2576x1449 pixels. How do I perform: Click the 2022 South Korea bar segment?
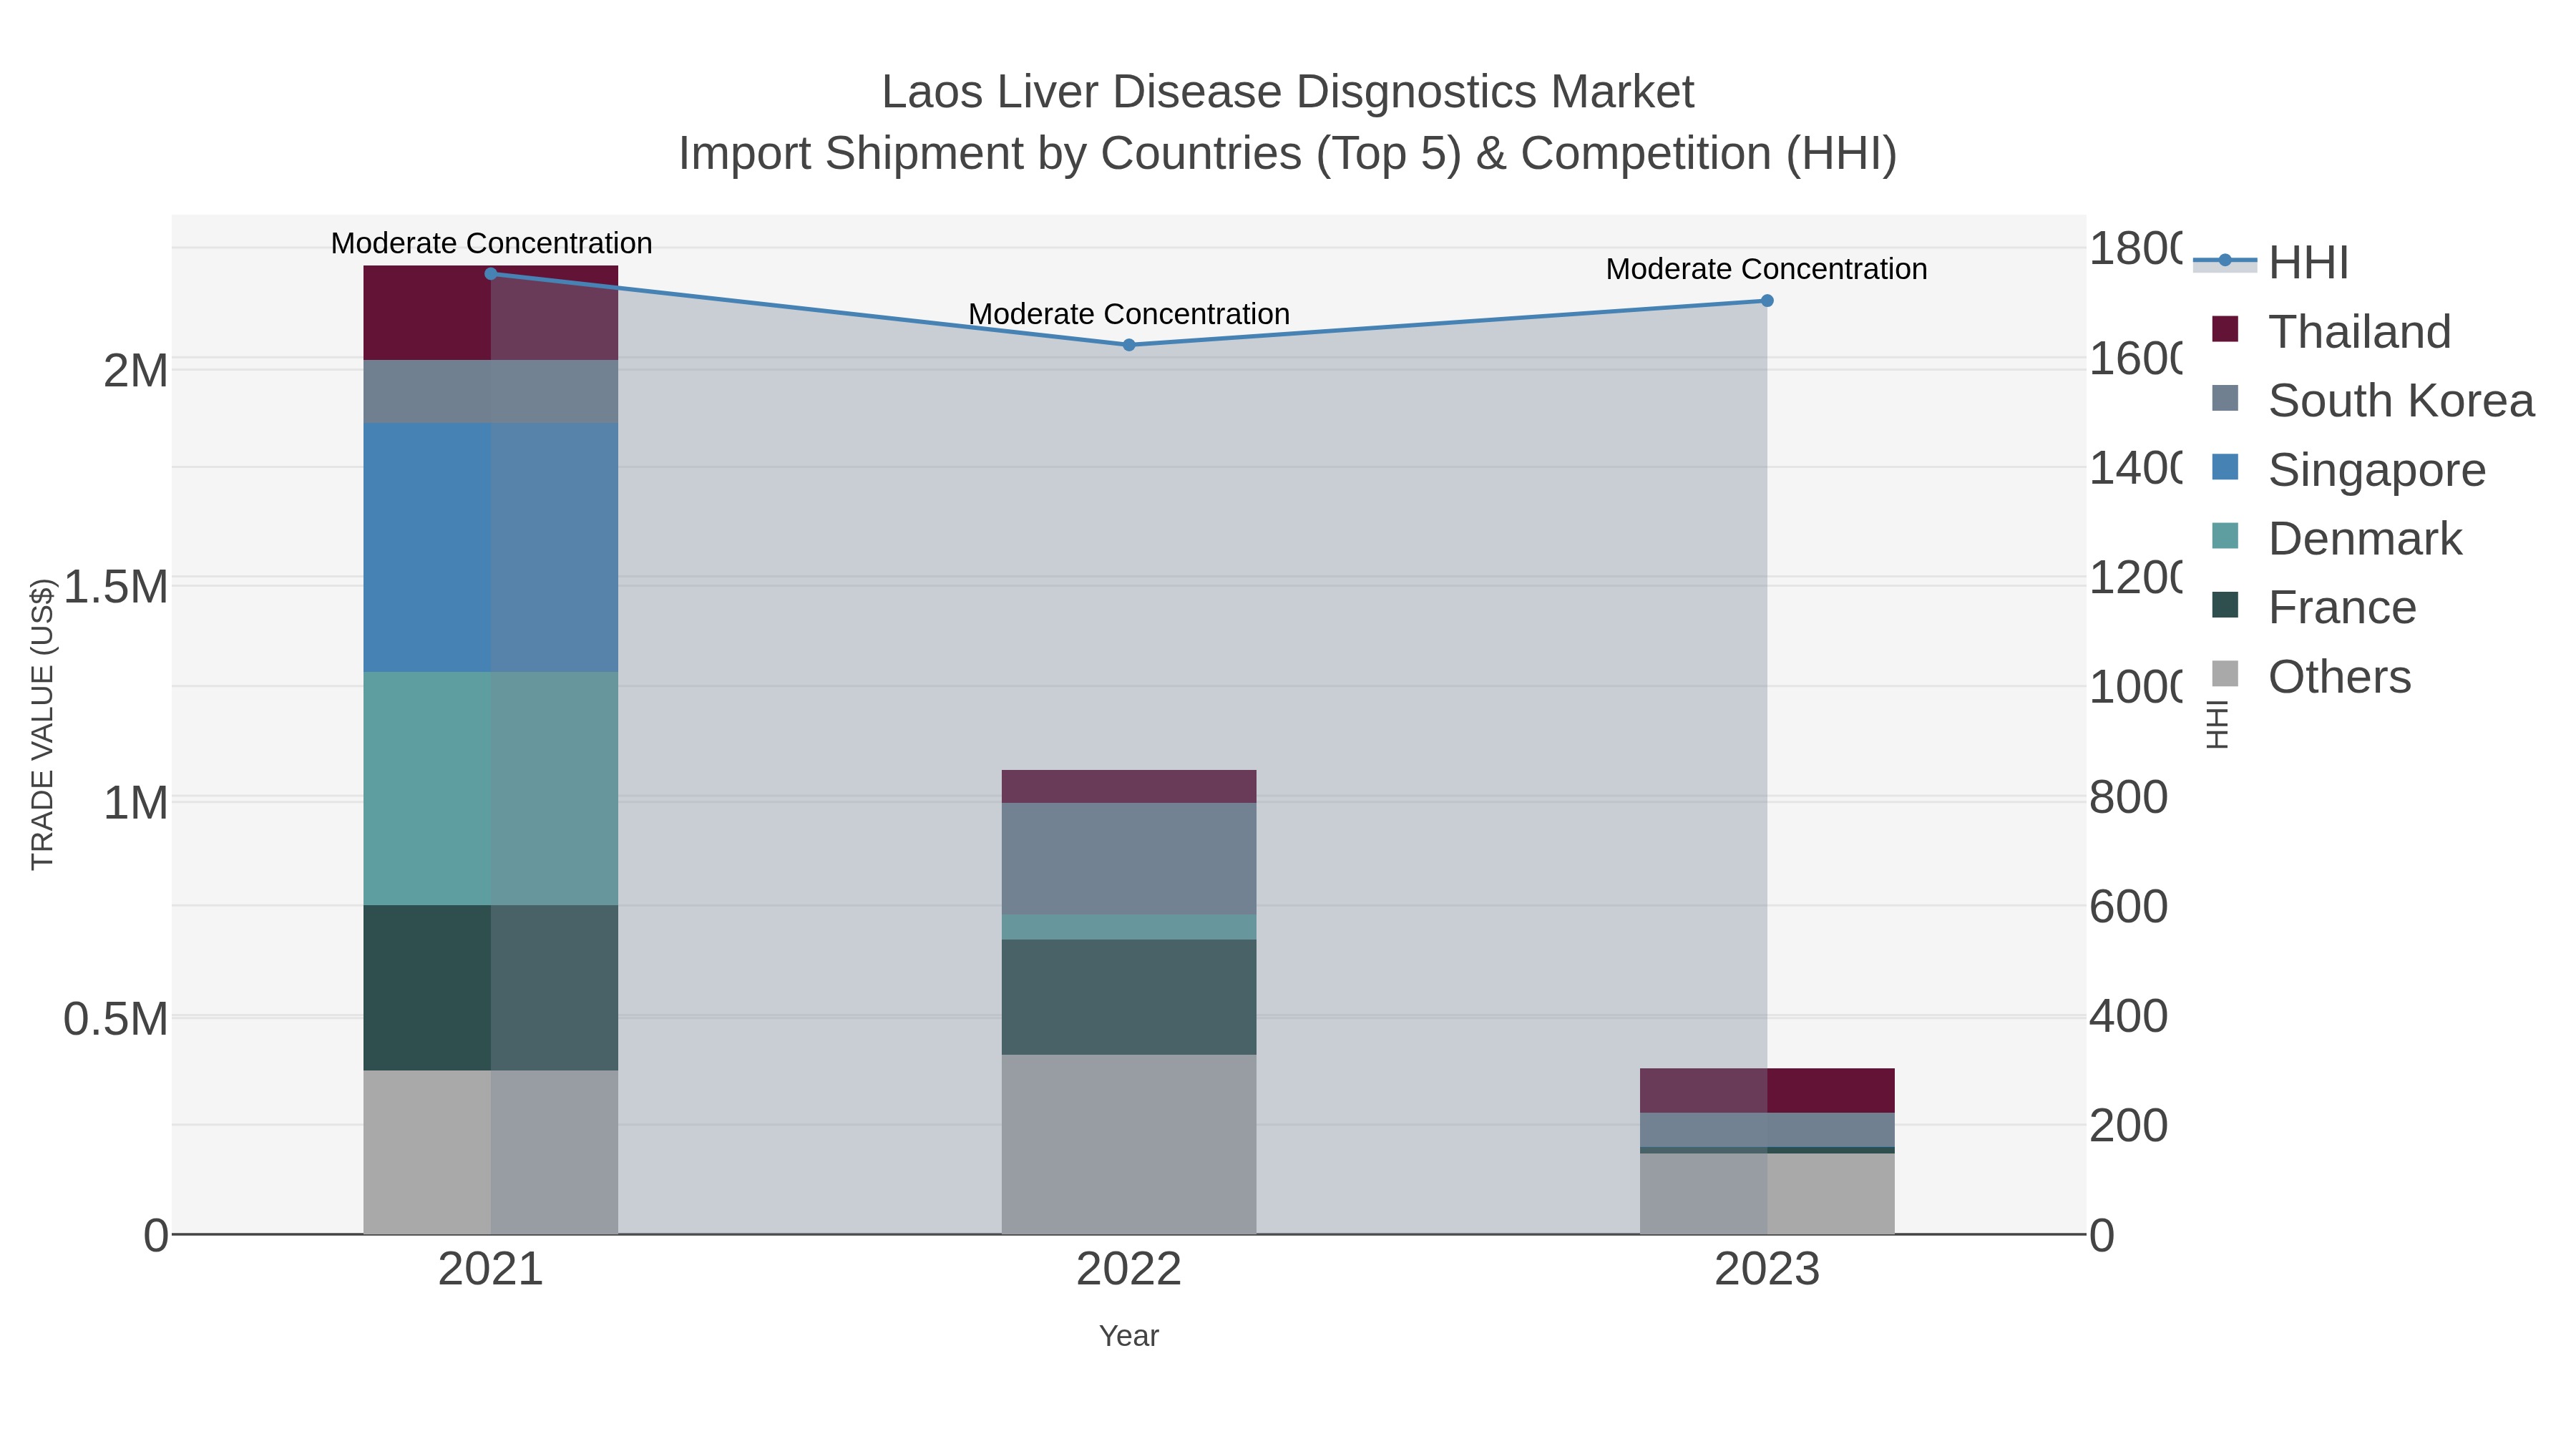coord(1129,859)
